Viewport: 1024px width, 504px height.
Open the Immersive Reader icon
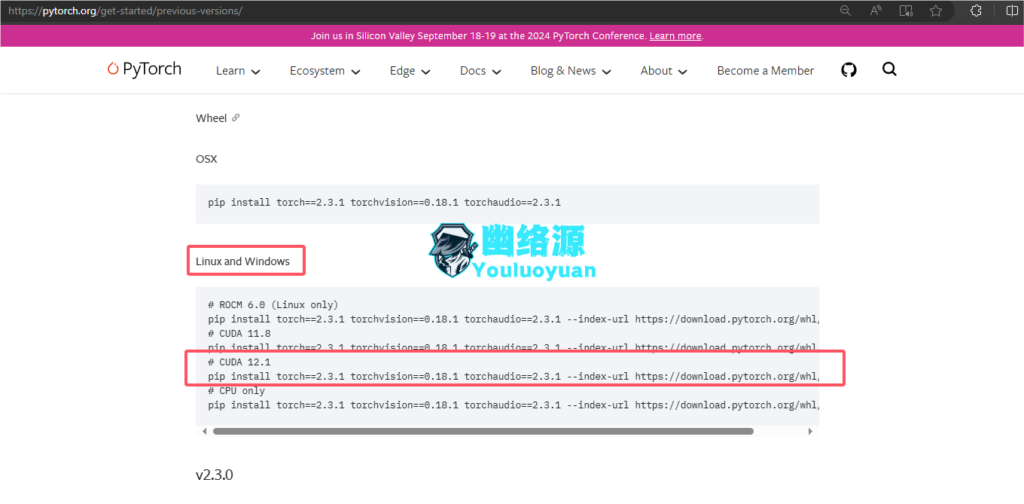(x=906, y=11)
